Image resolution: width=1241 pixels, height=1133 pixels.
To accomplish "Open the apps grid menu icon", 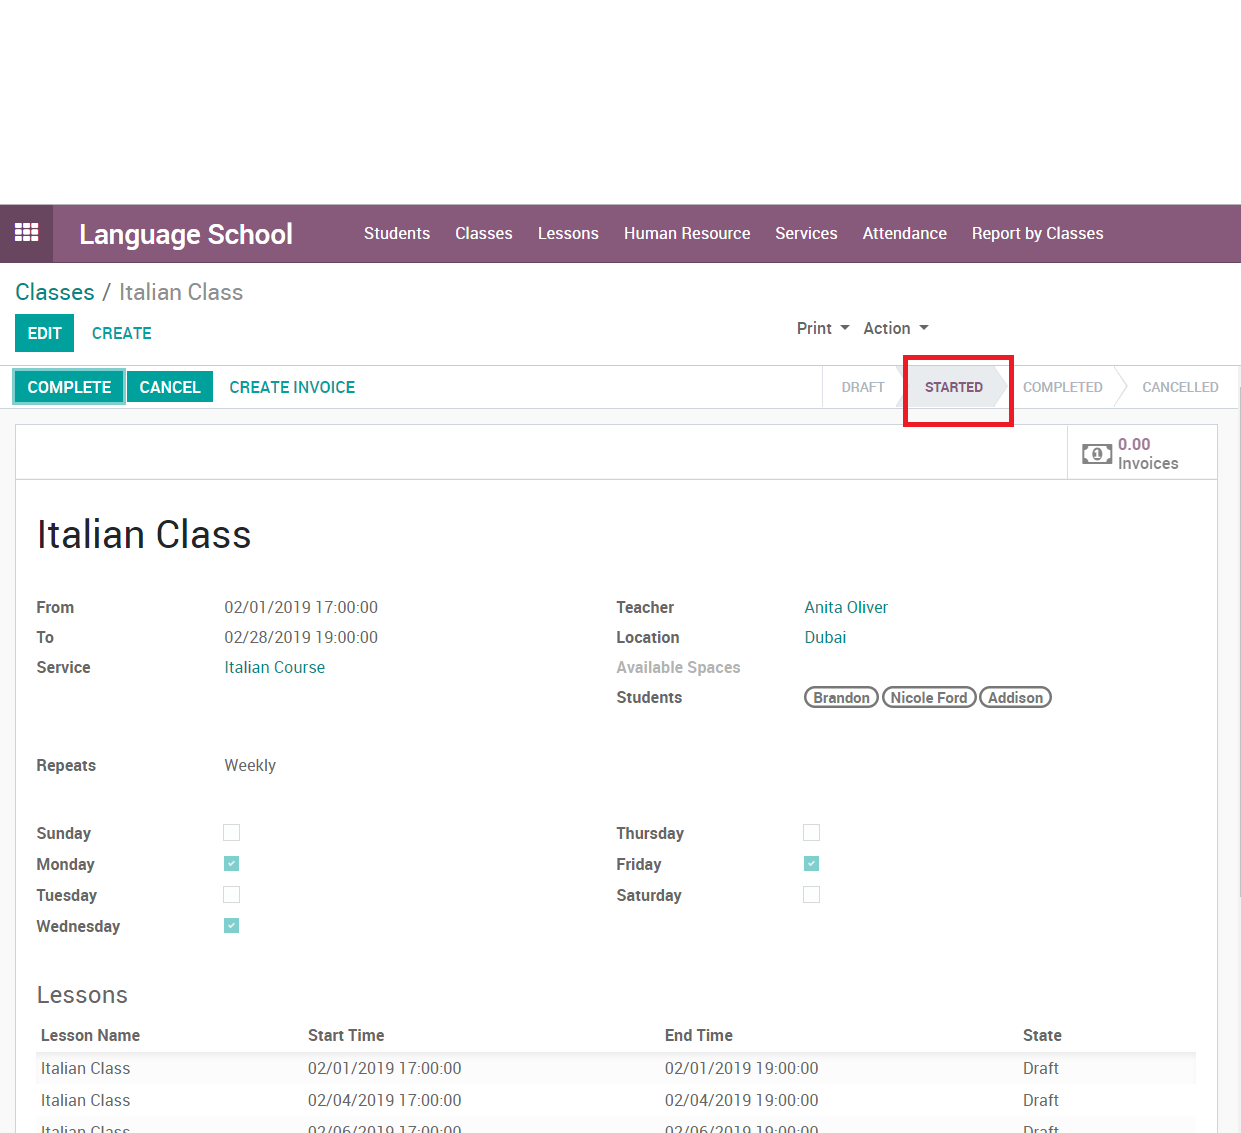I will pos(26,233).
